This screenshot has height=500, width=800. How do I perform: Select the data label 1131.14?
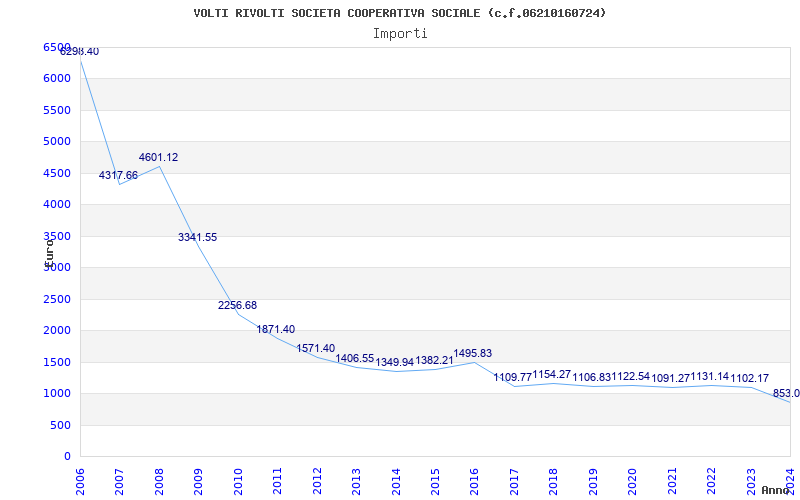click(x=710, y=377)
